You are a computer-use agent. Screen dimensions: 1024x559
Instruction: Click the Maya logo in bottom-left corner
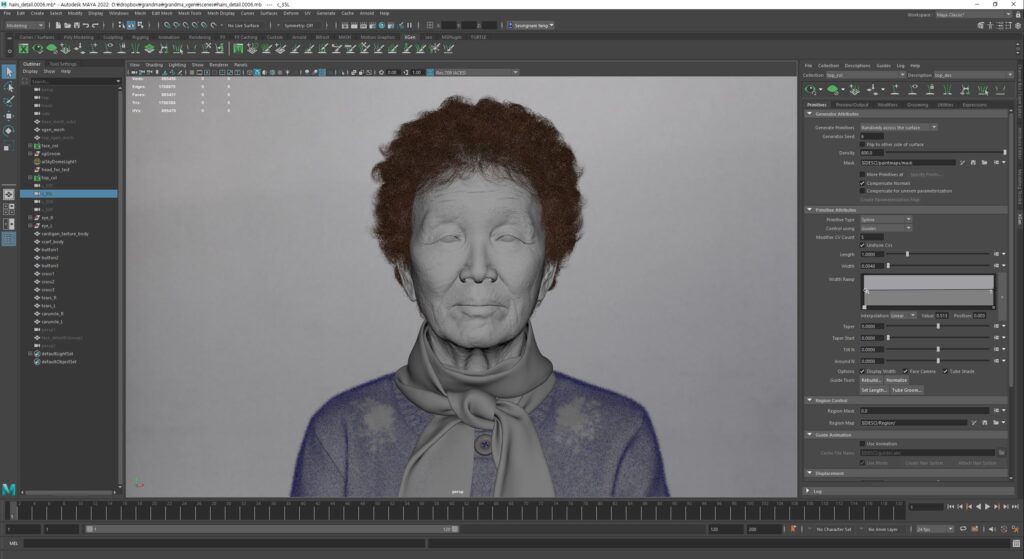[x=9, y=489]
